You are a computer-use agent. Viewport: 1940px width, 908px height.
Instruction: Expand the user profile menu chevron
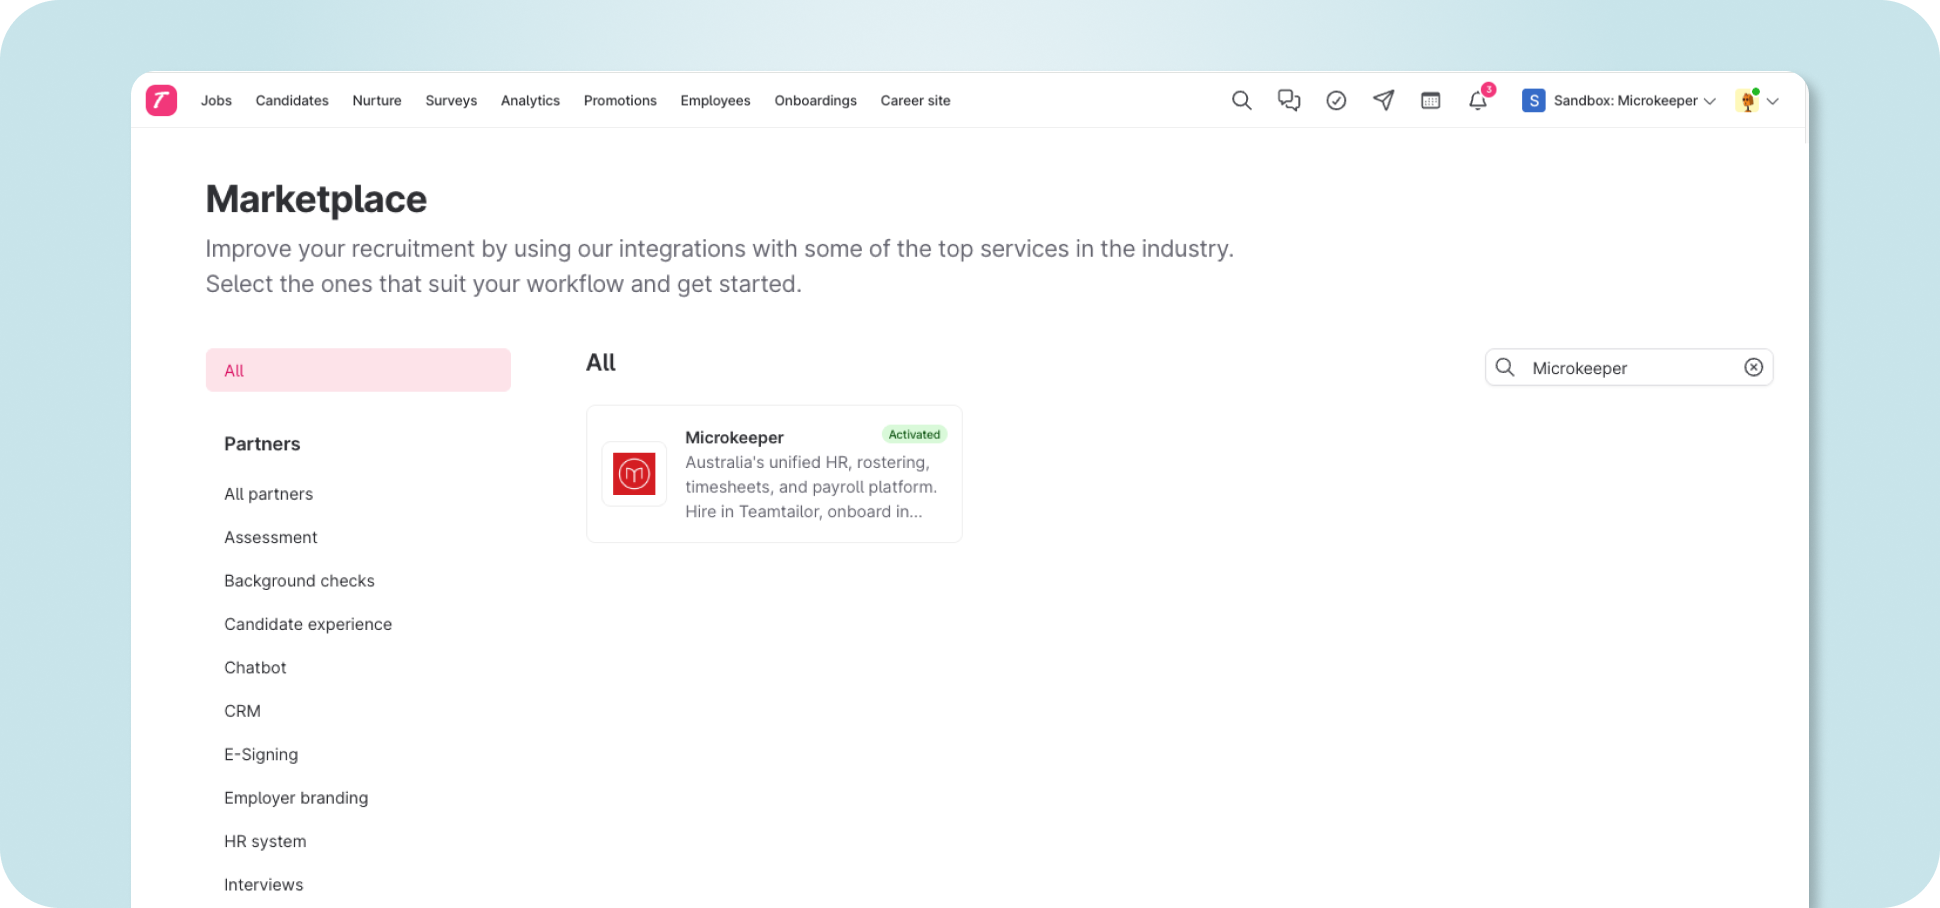pos(1772,101)
